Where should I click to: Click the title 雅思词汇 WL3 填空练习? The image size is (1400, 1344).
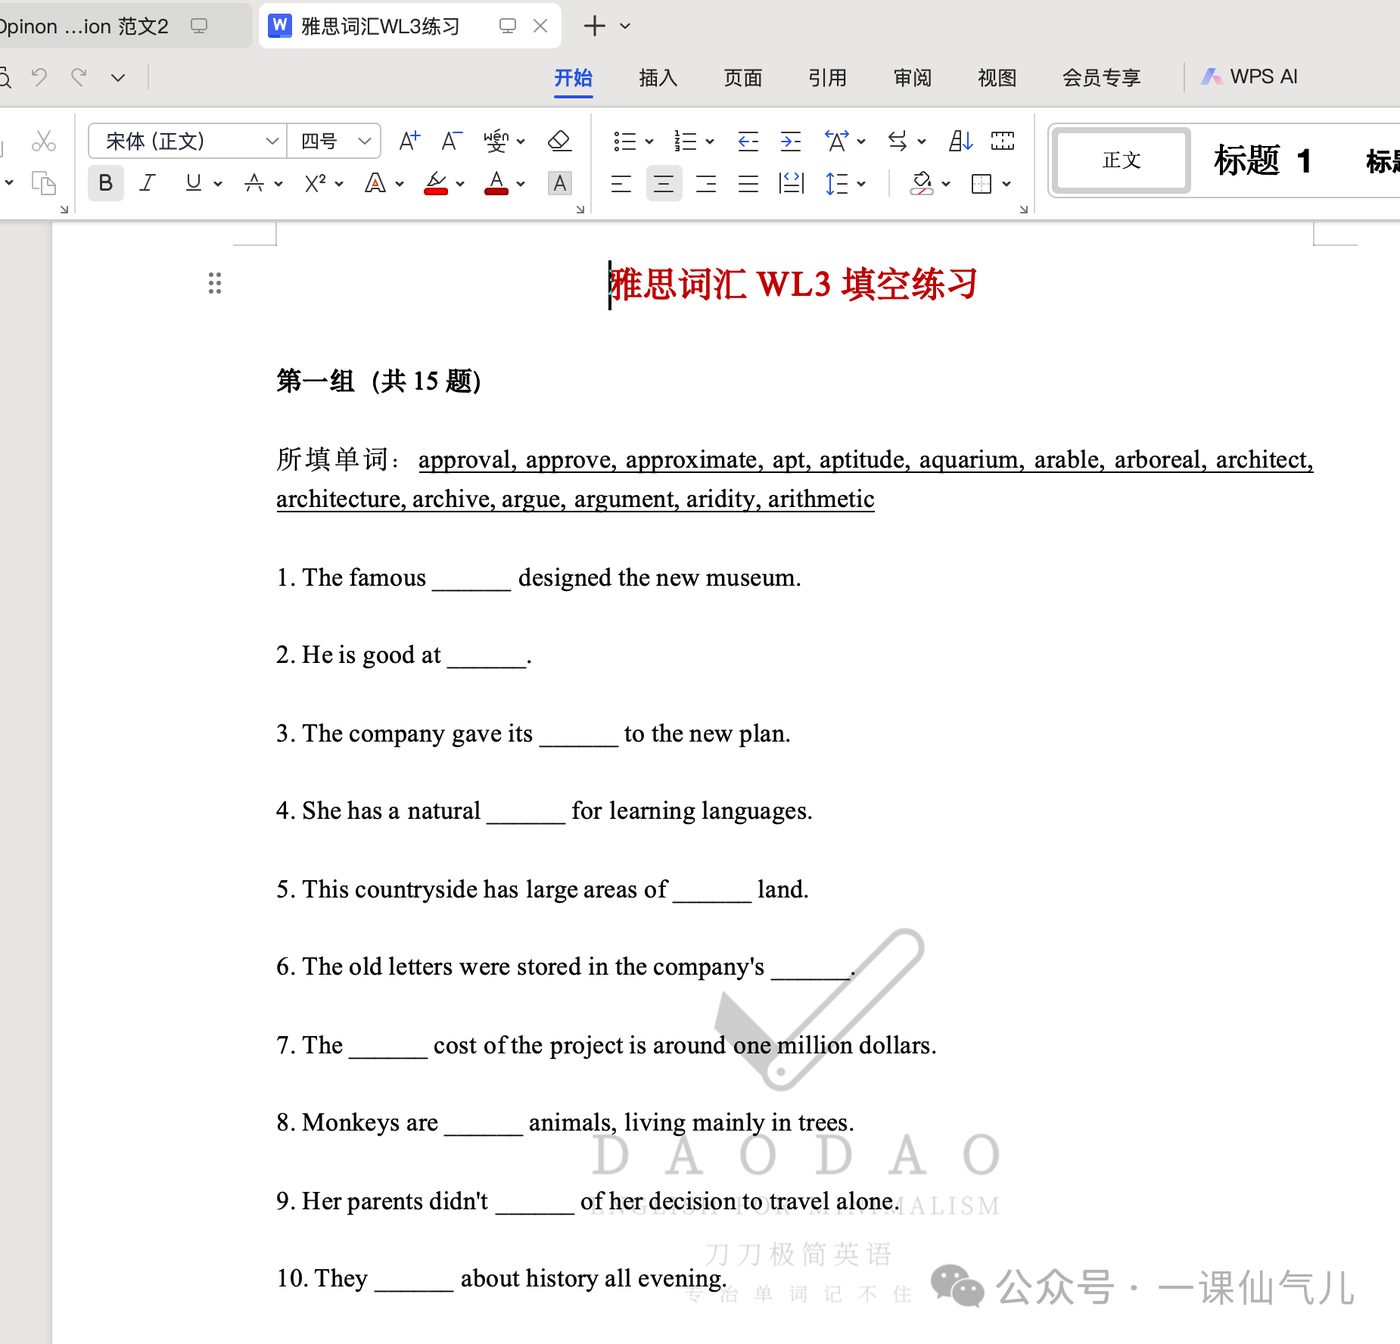click(793, 284)
